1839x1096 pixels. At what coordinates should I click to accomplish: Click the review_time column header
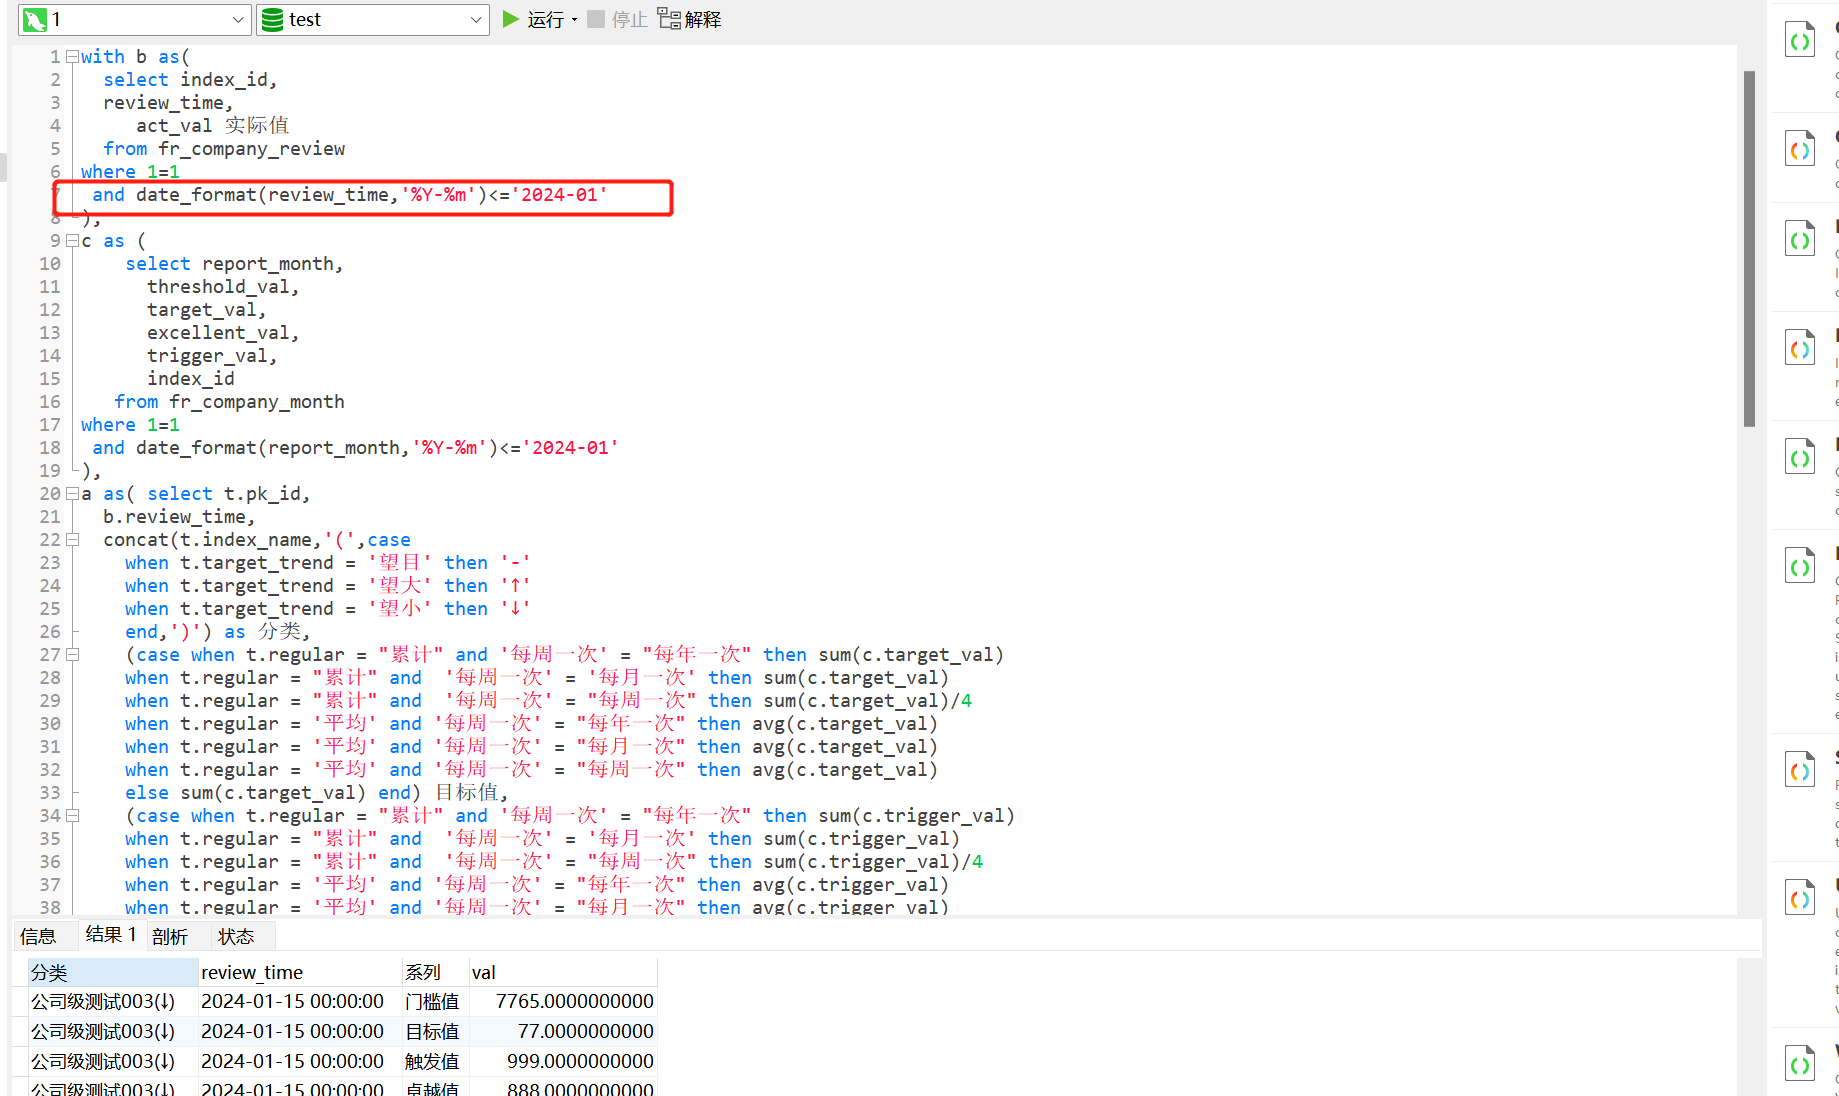coord(299,972)
